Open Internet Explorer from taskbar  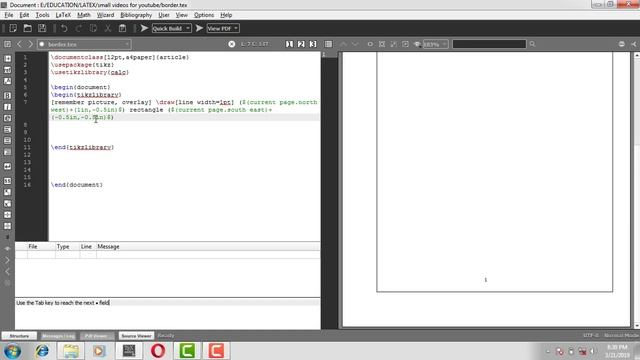pyautogui.click(x=42, y=351)
